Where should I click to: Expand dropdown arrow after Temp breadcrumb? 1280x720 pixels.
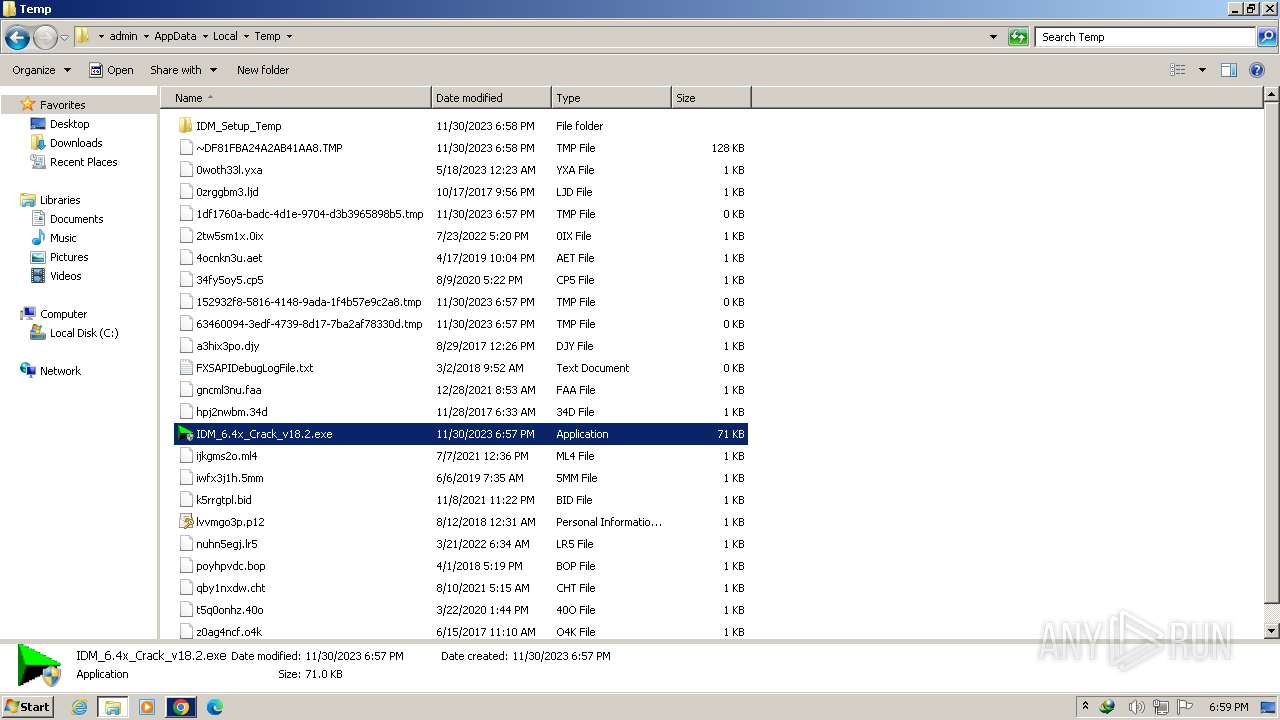pos(289,37)
